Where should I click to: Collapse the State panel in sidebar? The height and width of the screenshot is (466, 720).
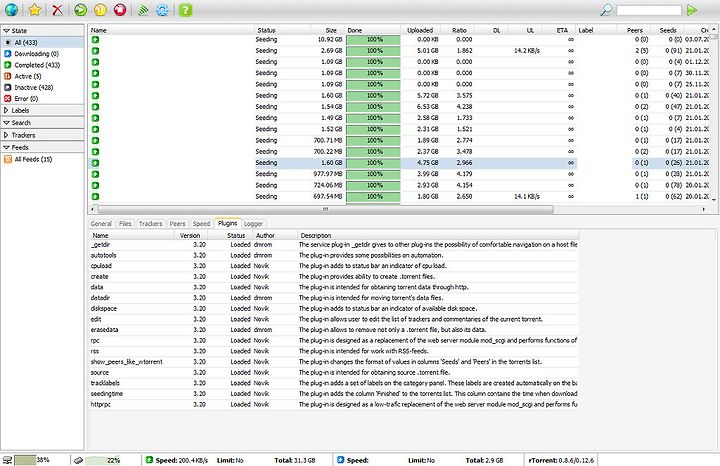pyautogui.click(x=42, y=30)
